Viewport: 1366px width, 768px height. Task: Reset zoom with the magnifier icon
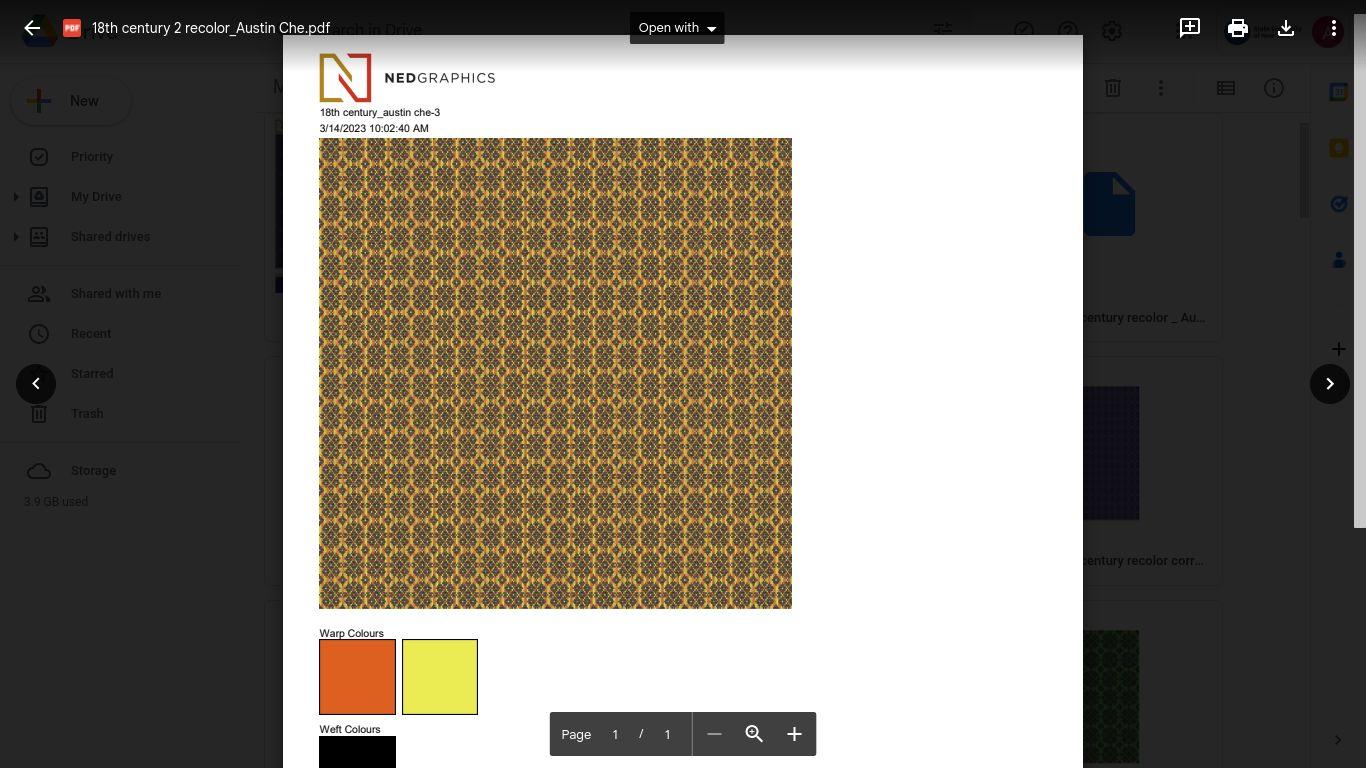754,734
